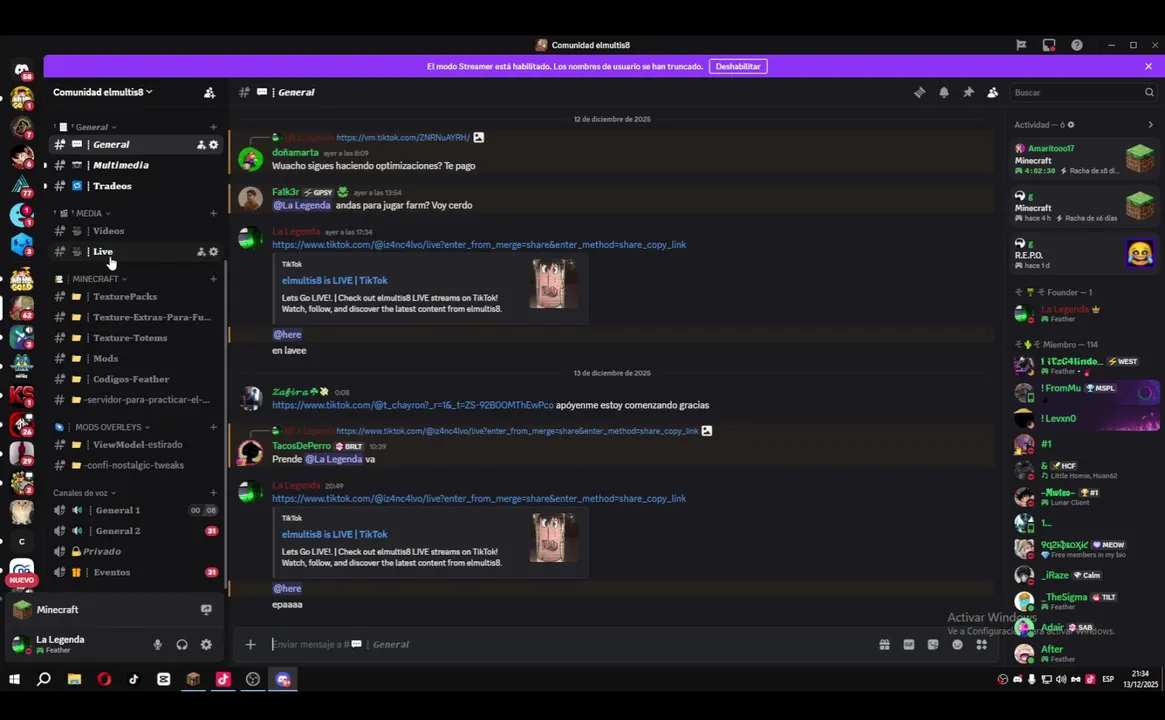Create invite for General channel
Viewport: 1165px width, 720px height.
(201, 145)
